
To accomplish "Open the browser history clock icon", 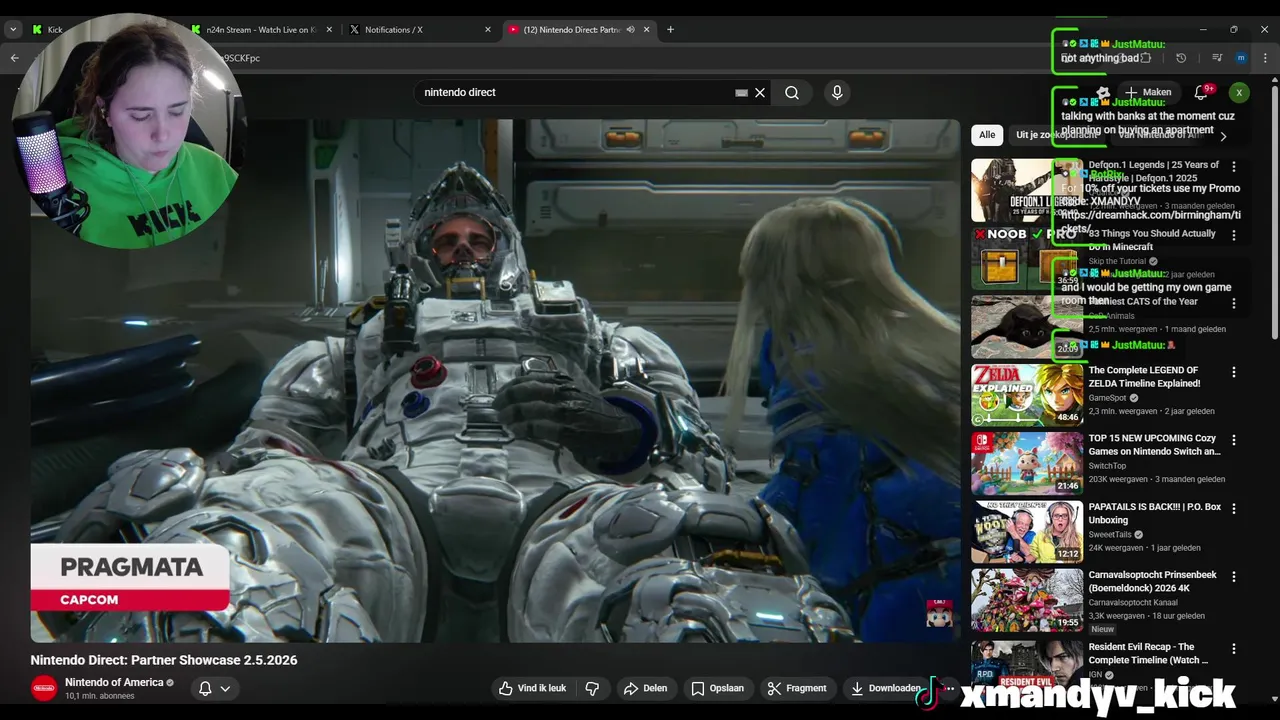I will [1181, 58].
